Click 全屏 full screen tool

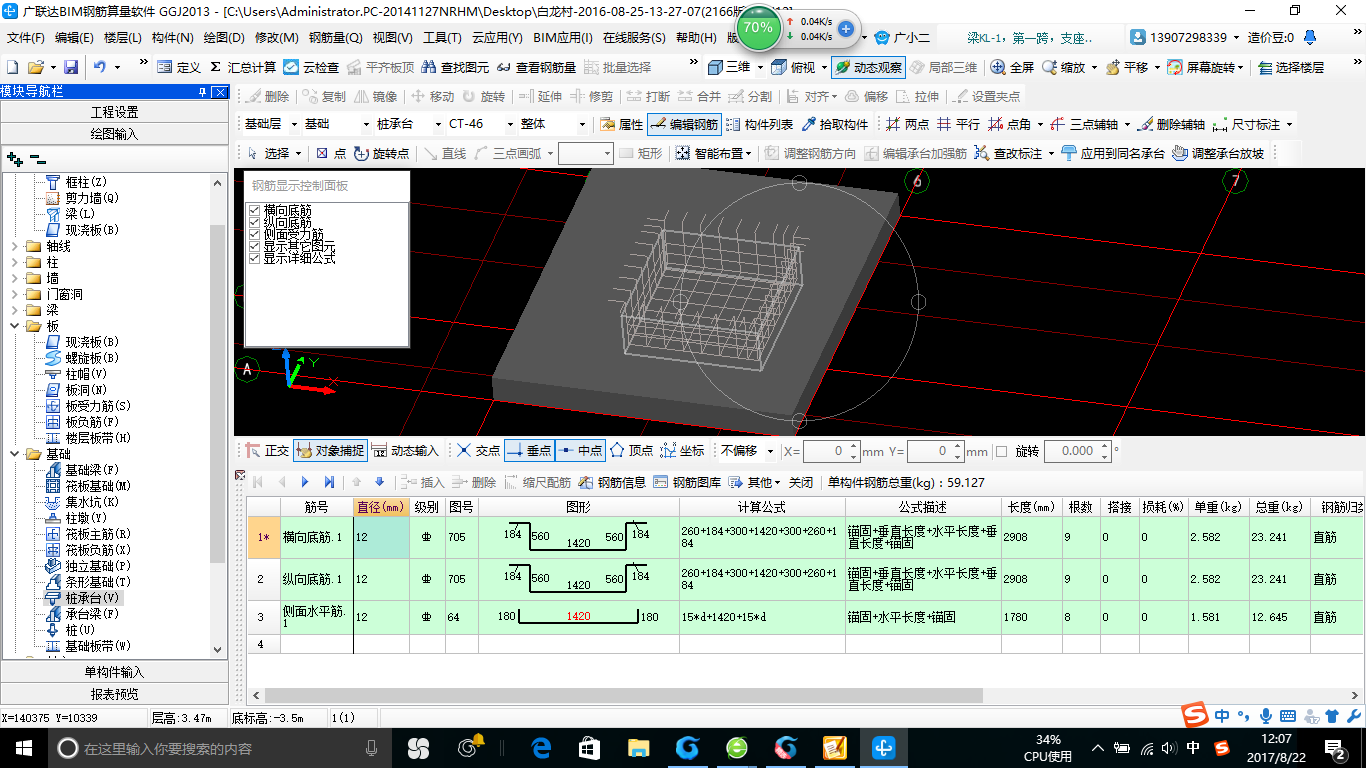point(1012,67)
